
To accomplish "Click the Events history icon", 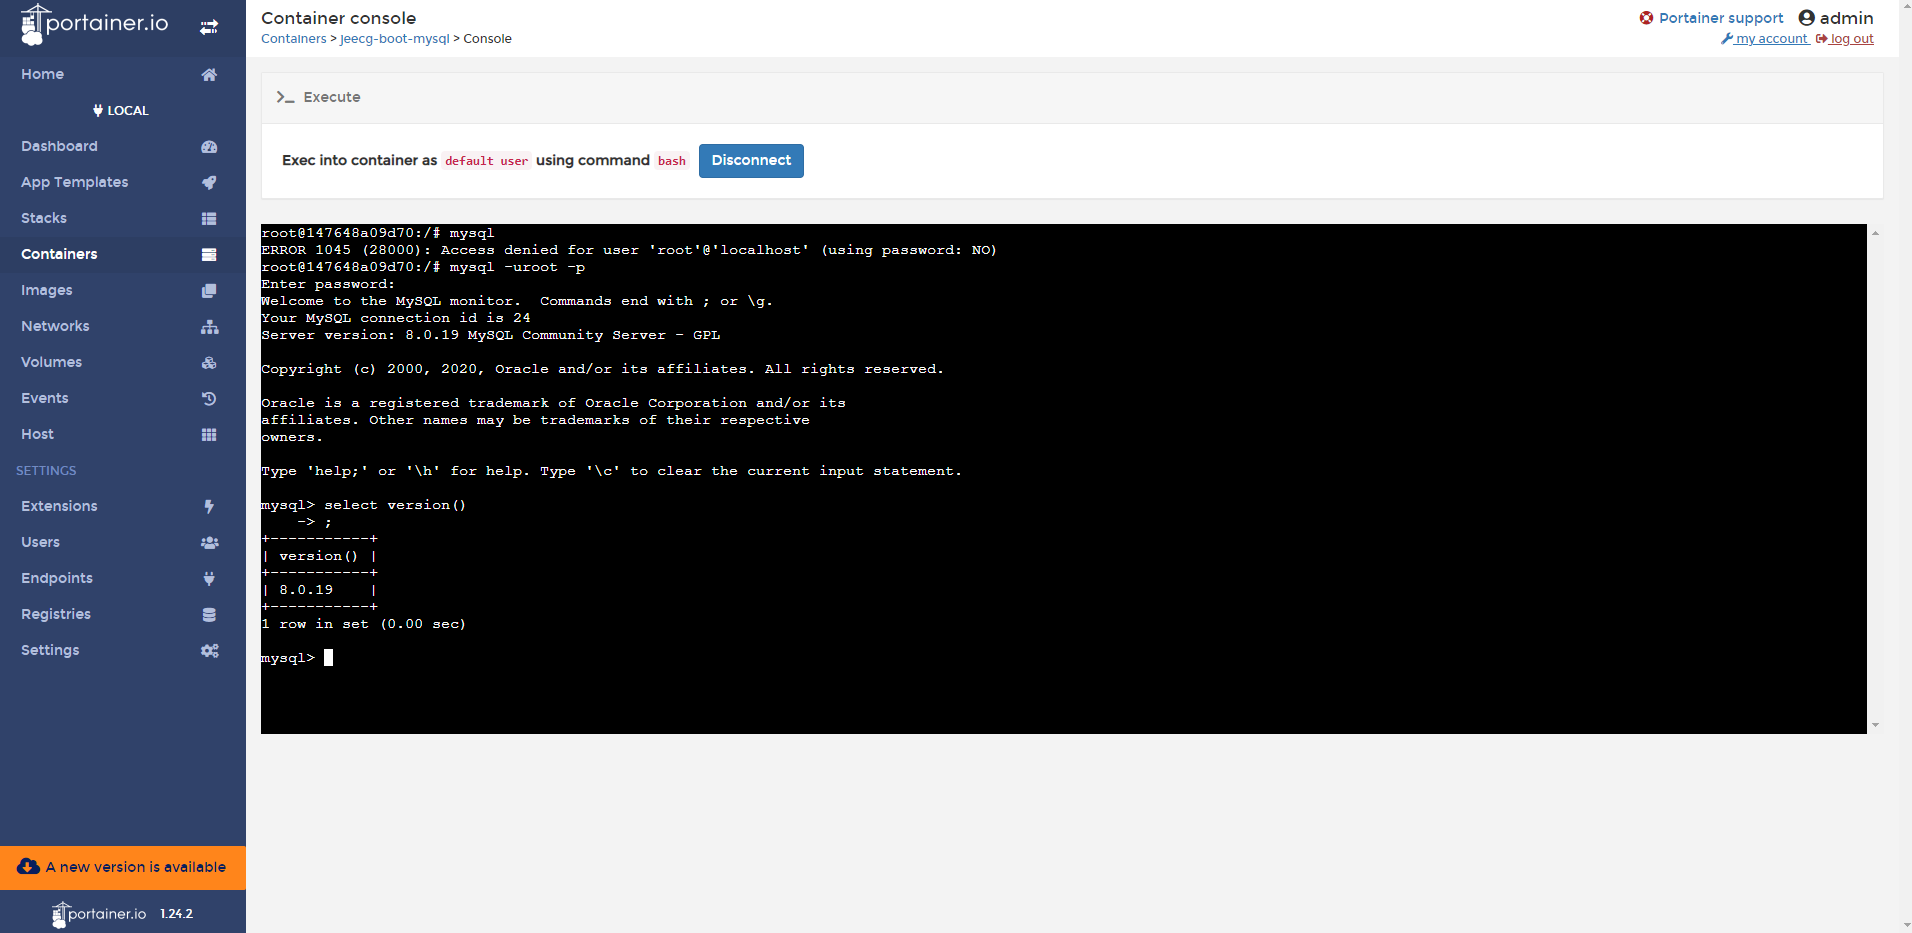I will (209, 399).
